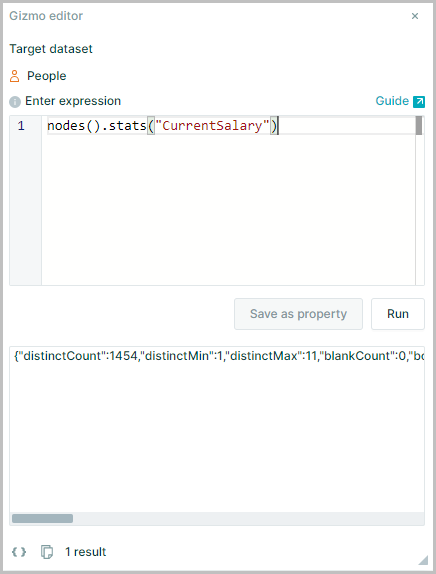Open the Guide external link icon
The height and width of the screenshot is (574, 436).
[x=419, y=101]
